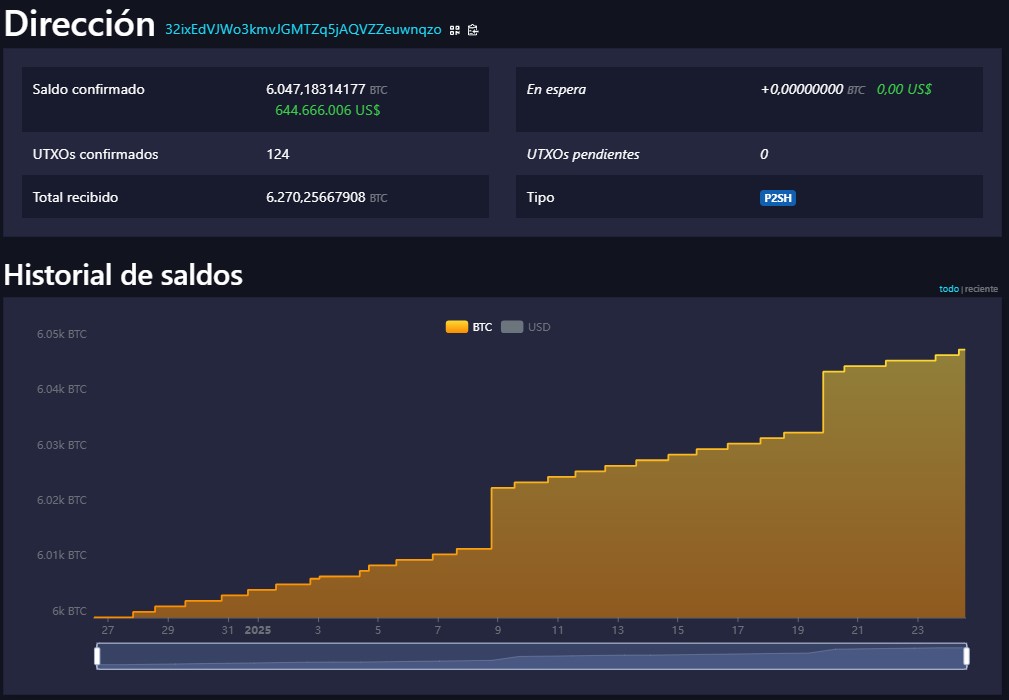Click the 'Historial de saldos' heading
Image resolution: width=1009 pixels, height=700 pixels.
pos(123,274)
